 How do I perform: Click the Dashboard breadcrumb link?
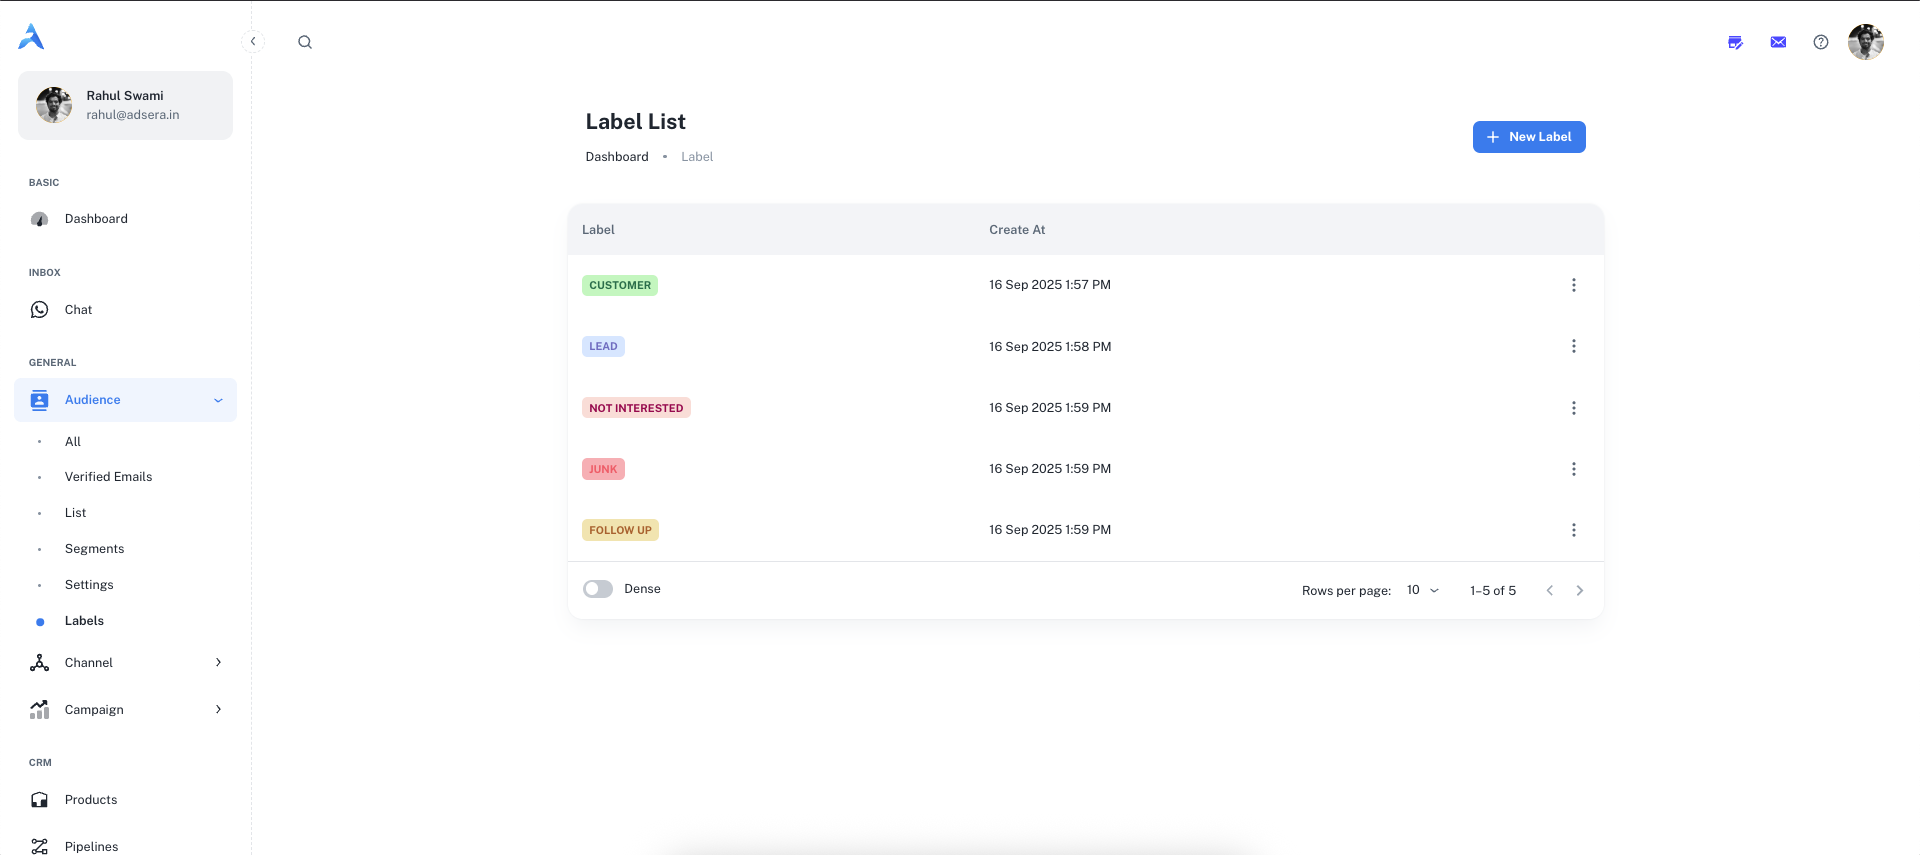coord(617,157)
